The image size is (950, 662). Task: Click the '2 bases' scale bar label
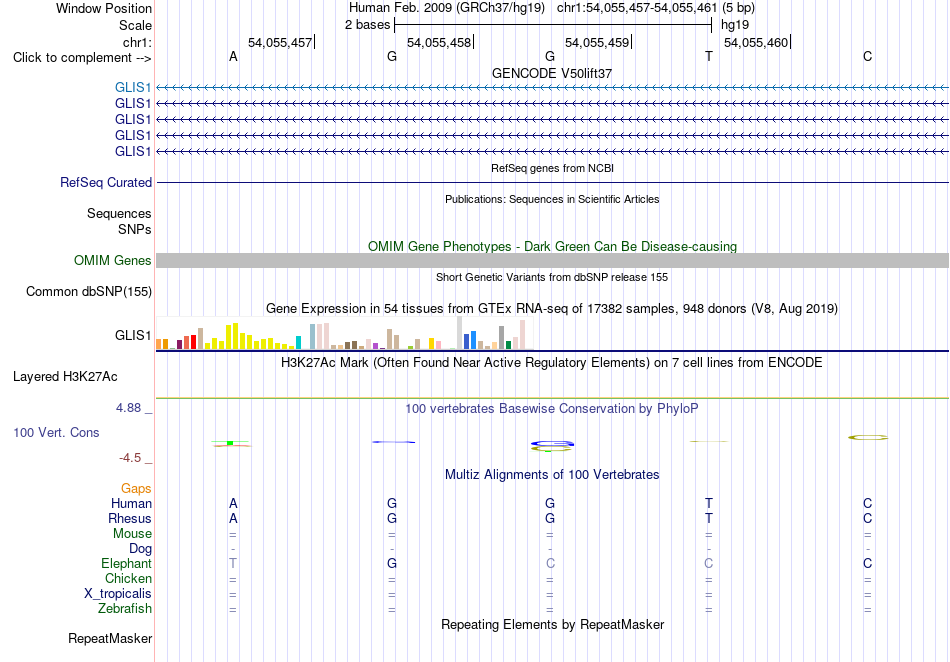pos(367,25)
